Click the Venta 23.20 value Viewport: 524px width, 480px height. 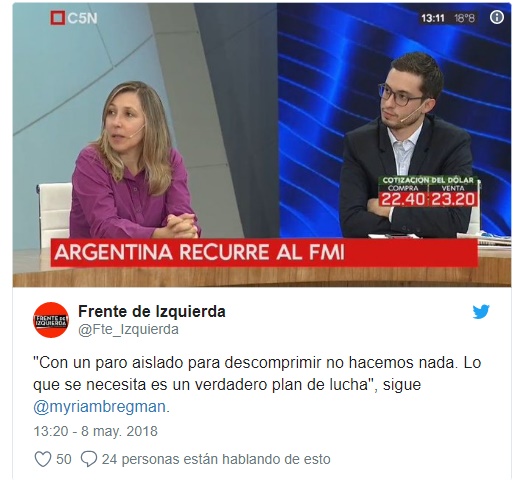click(453, 199)
